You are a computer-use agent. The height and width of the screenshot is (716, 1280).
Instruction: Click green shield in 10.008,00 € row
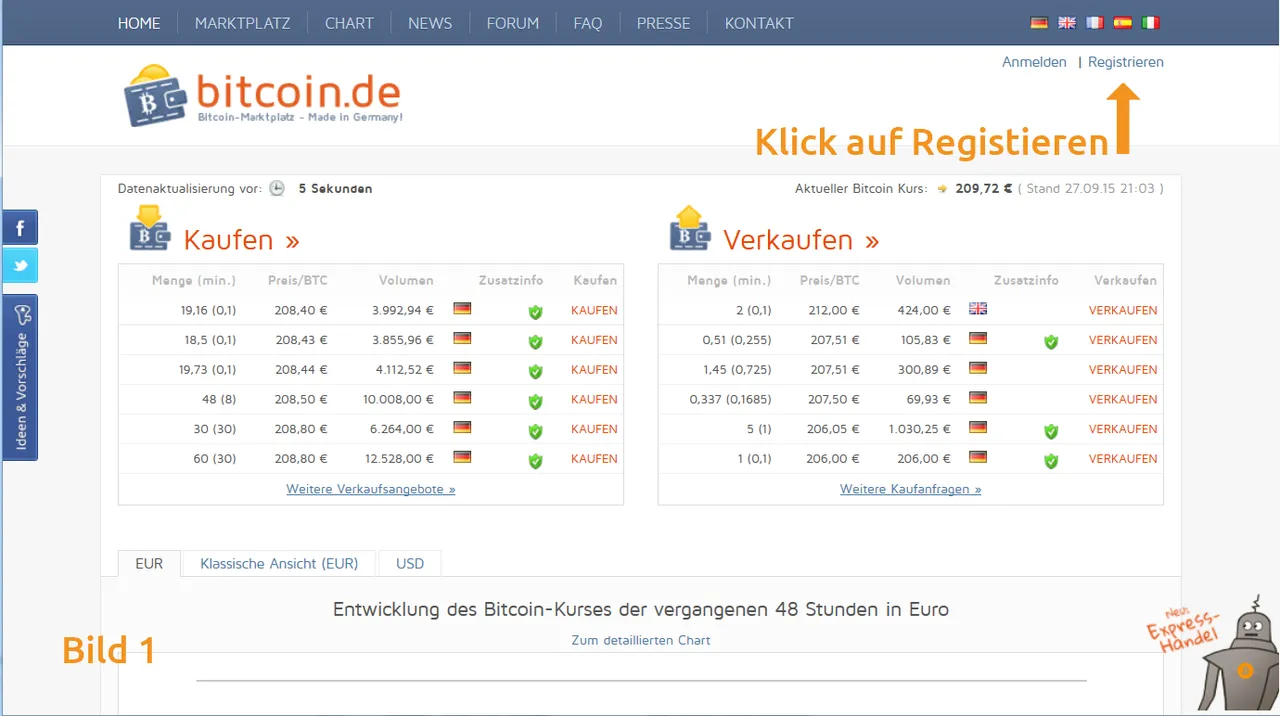point(535,401)
